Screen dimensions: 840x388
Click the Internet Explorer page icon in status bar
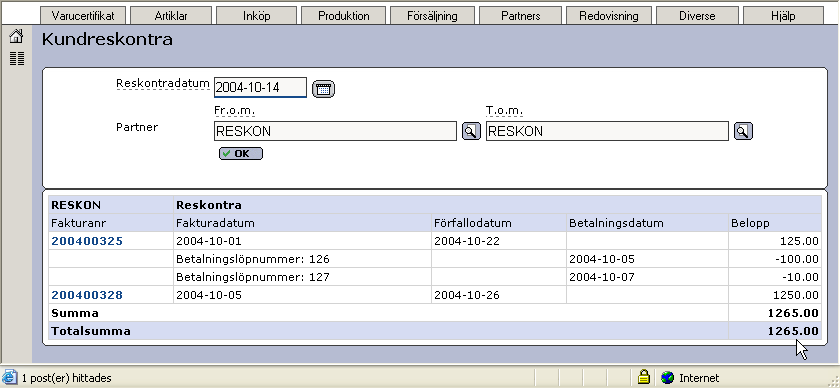click(9, 378)
